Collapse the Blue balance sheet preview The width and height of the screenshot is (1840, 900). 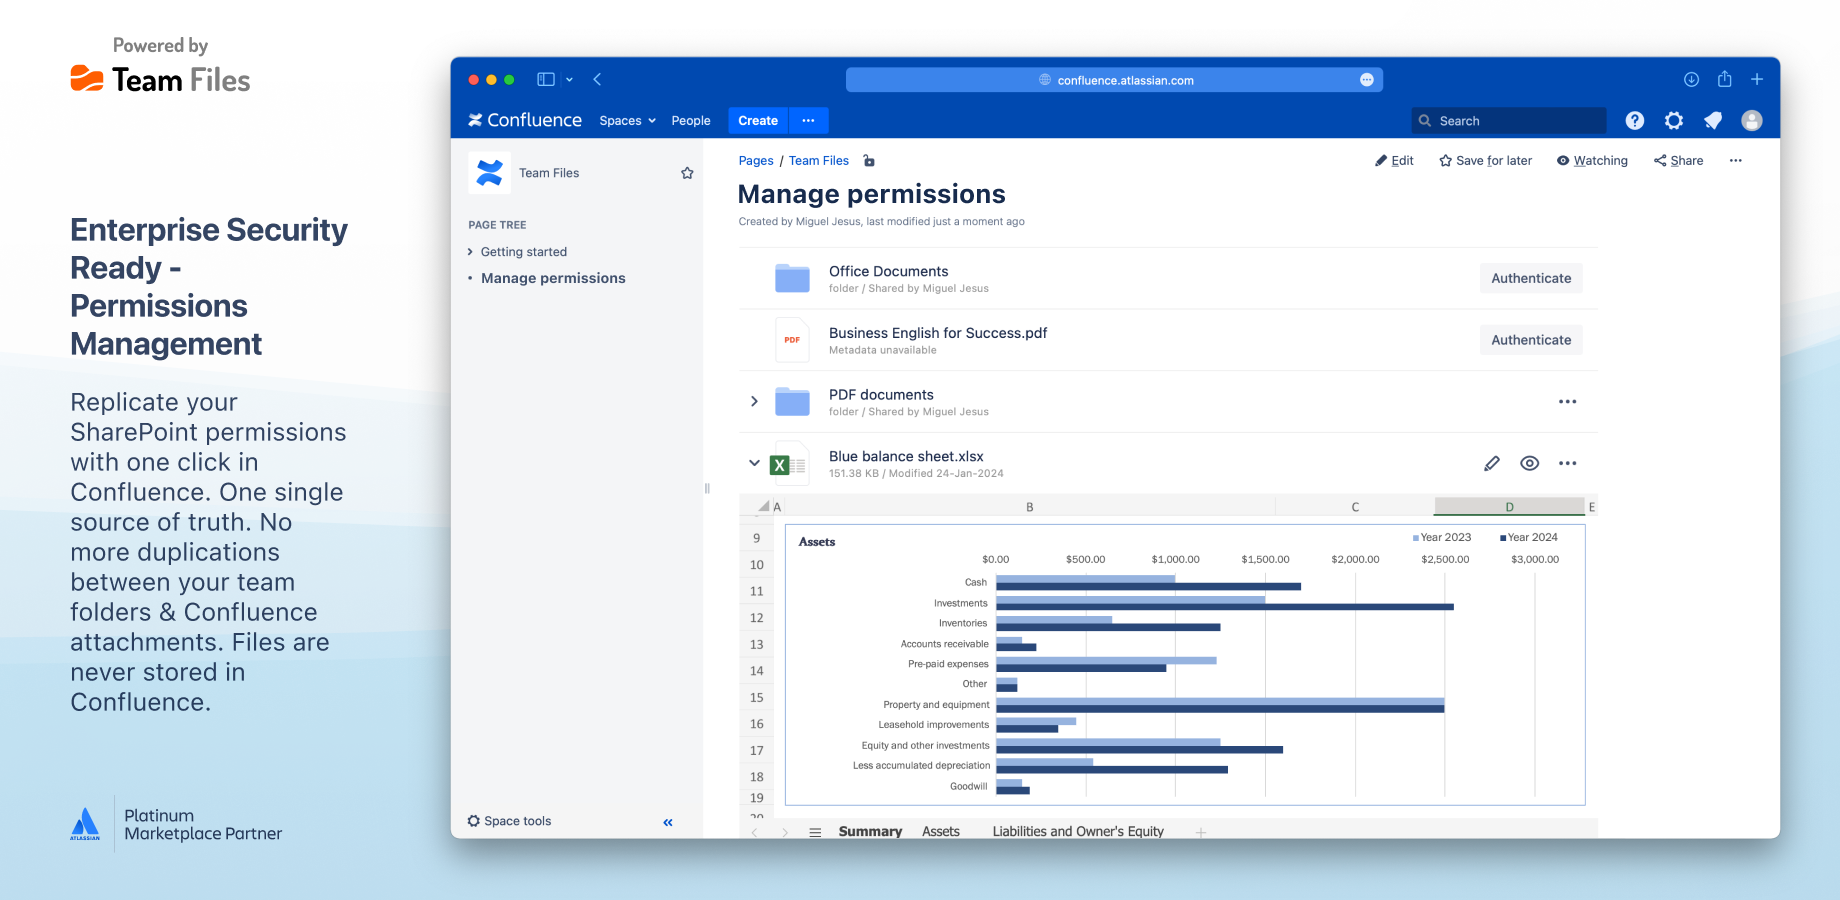coord(754,463)
